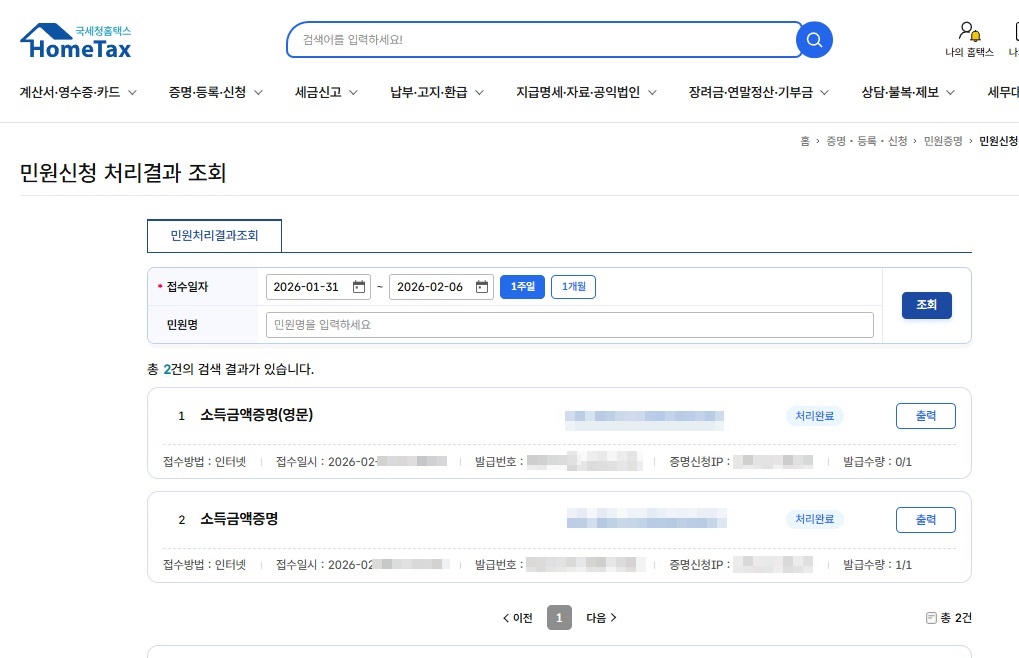Expand the 세금신고 menu dropdown
This screenshot has height=658, width=1019.
(318, 91)
